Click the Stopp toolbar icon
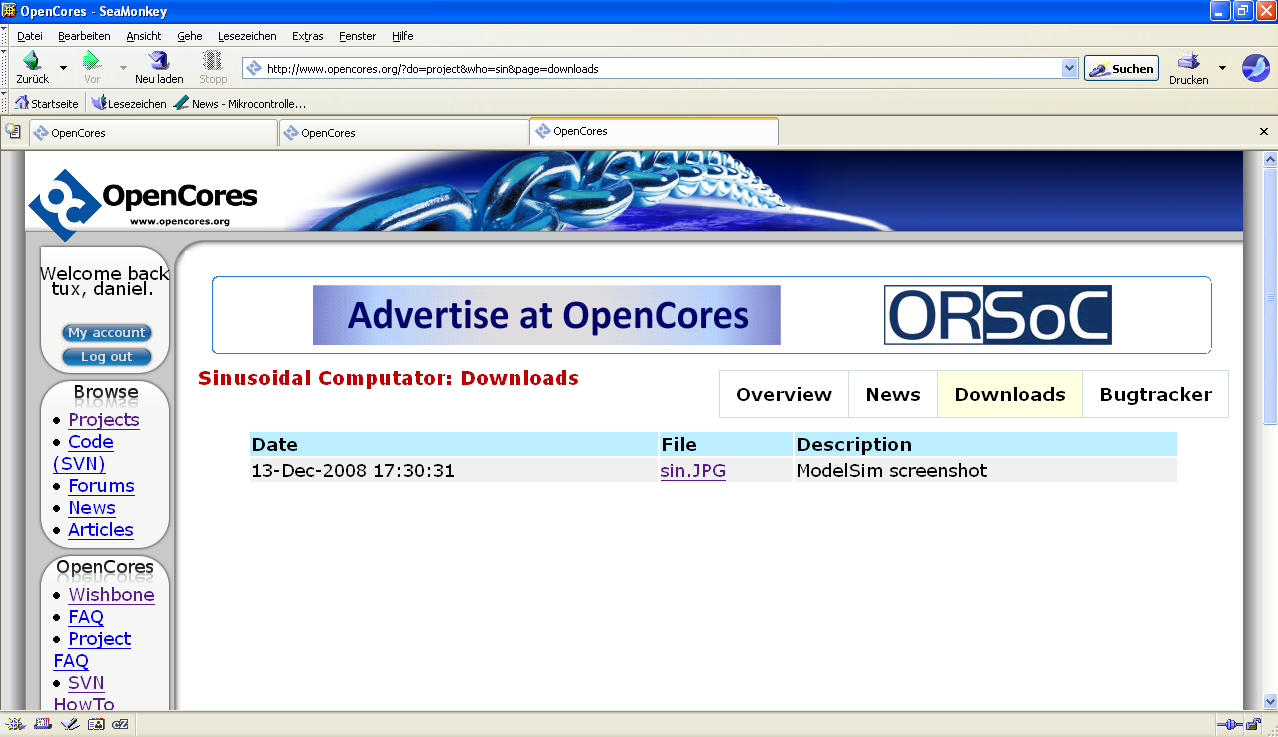This screenshot has width=1278, height=737. coord(213,61)
